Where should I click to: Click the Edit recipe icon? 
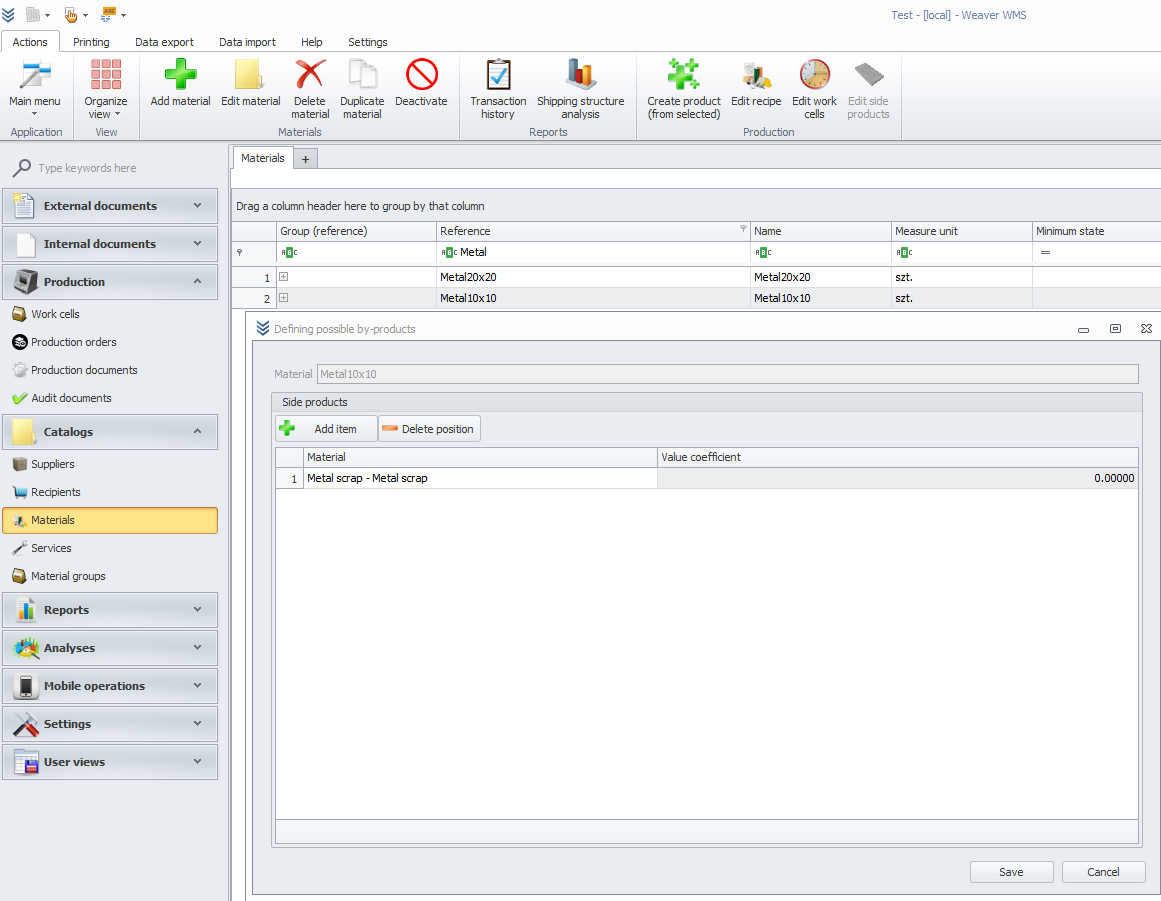(756, 75)
